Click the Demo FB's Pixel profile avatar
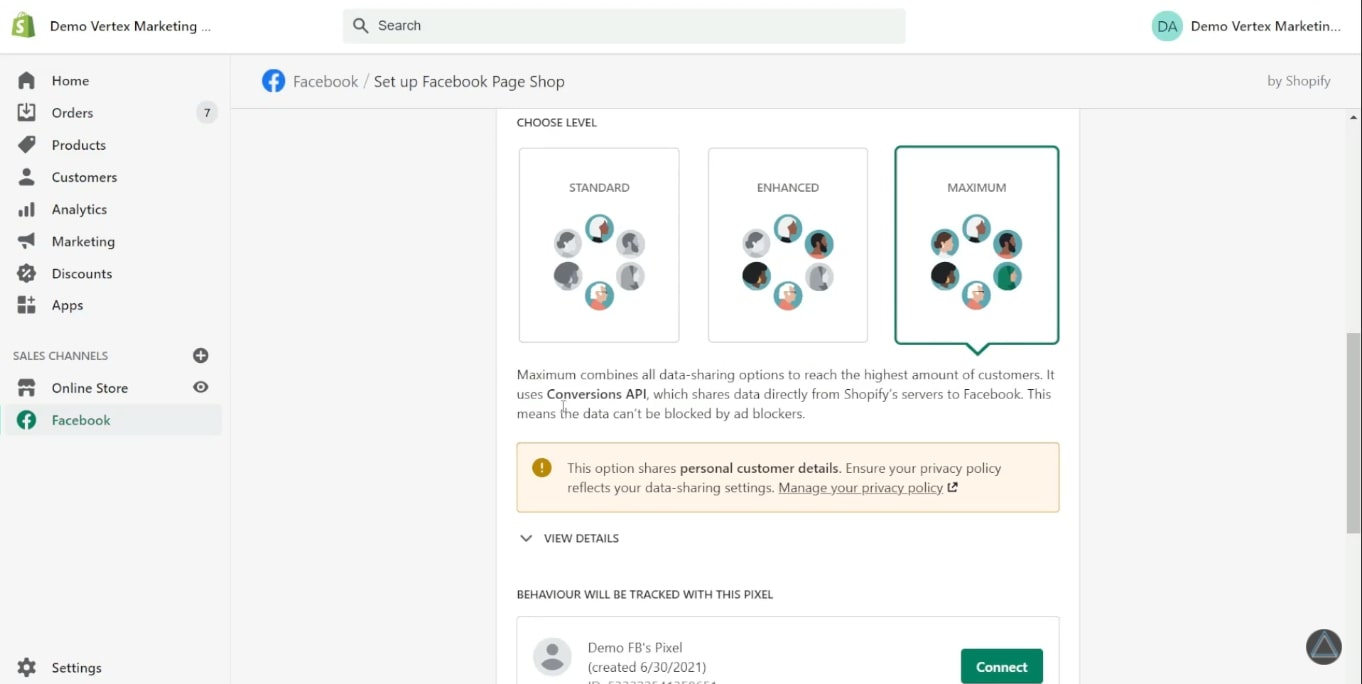 tap(552, 657)
